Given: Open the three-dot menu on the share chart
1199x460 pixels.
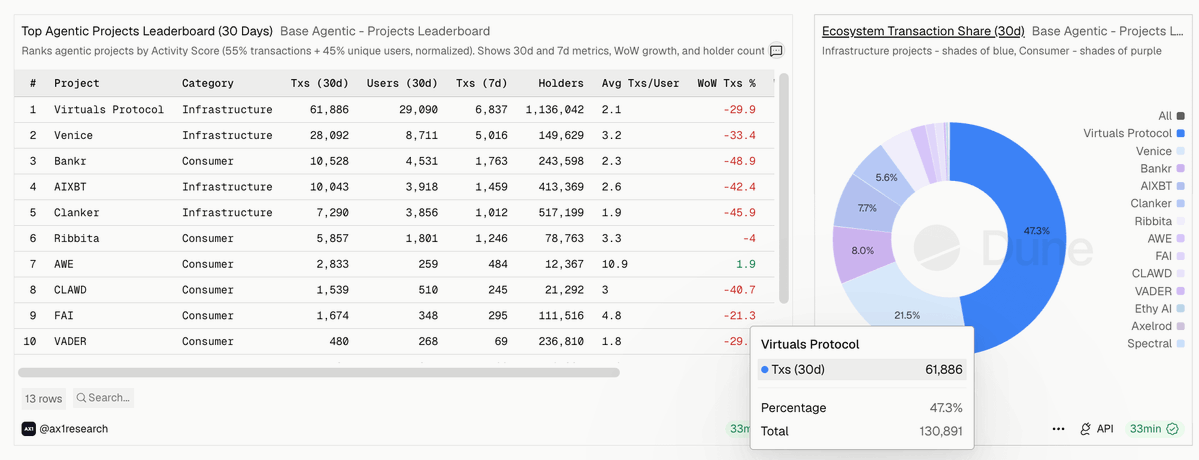Looking at the screenshot, I should click(x=1058, y=429).
